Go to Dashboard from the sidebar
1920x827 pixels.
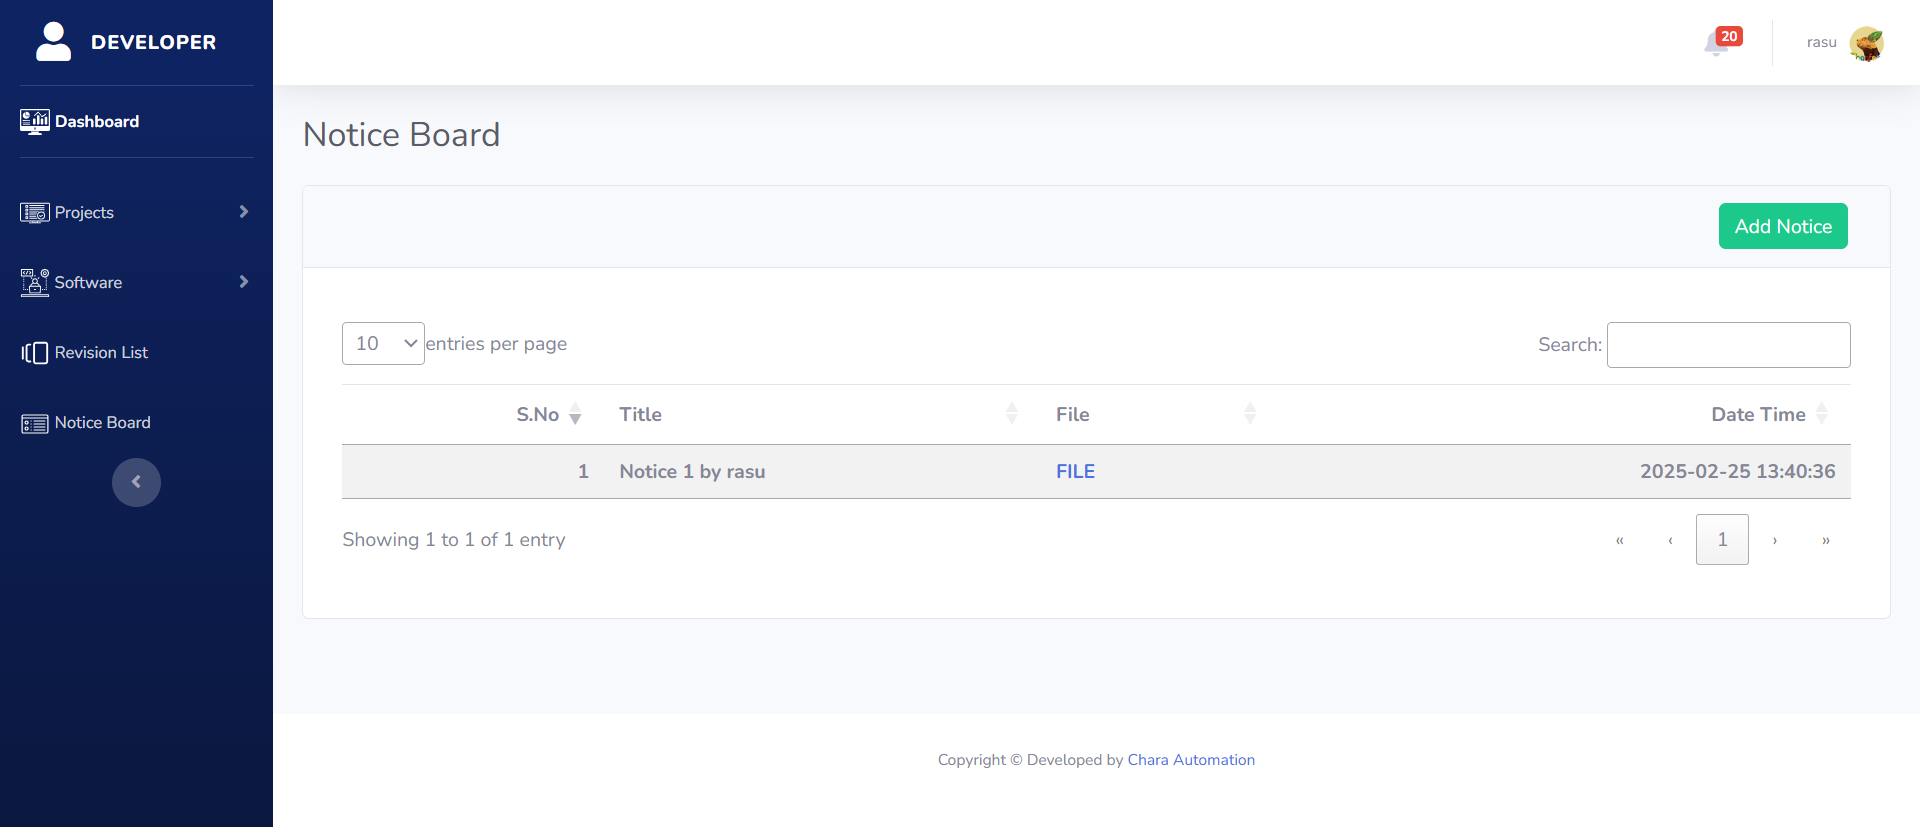pyautogui.click(x=97, y=122)
